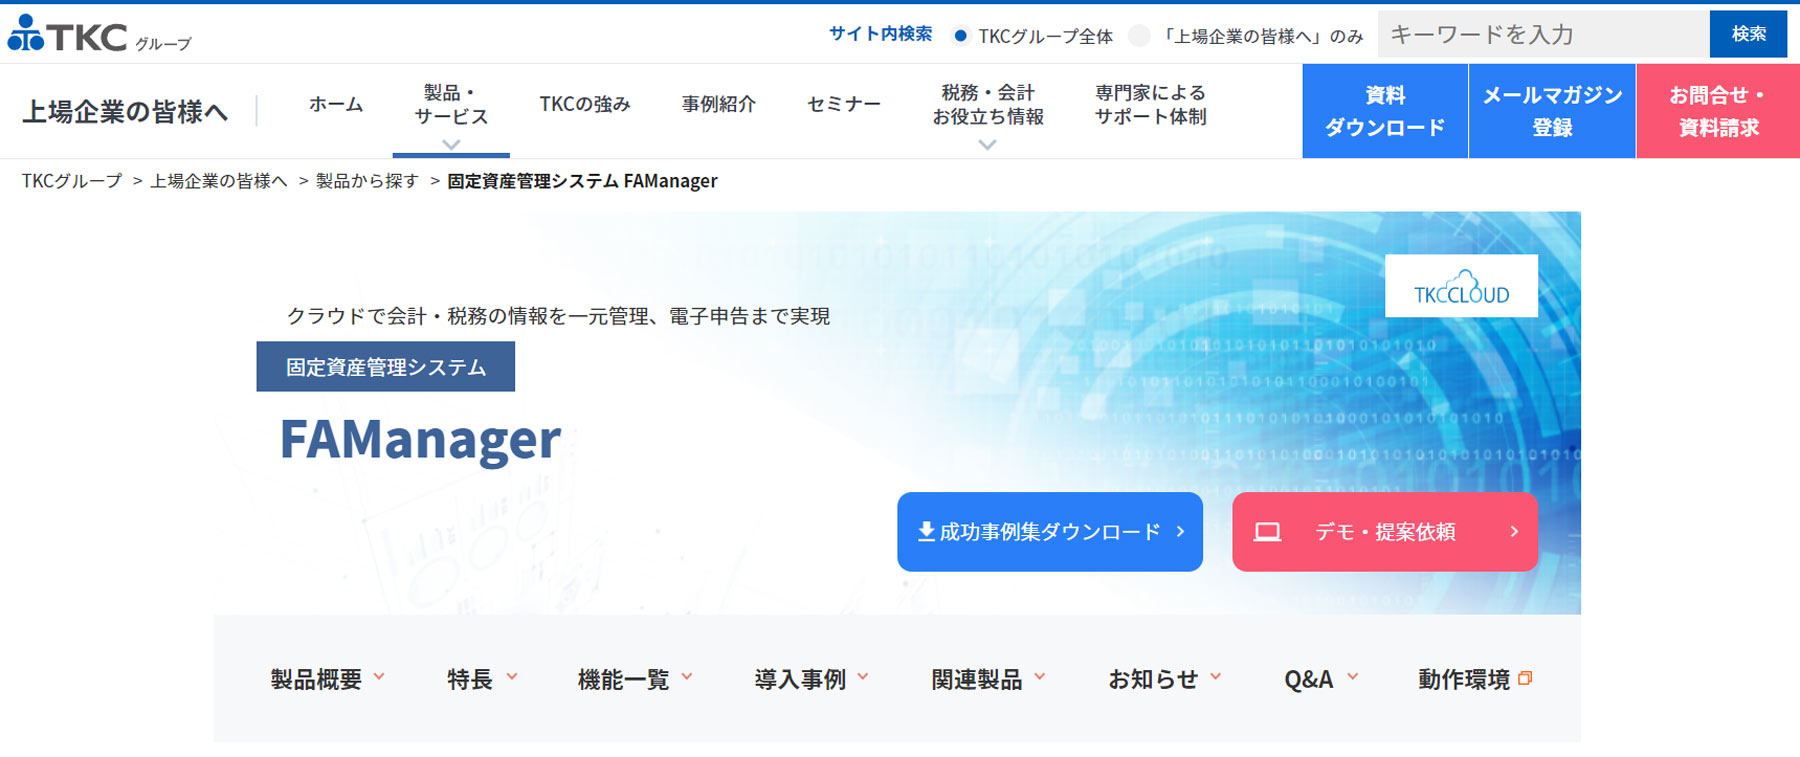Click the 製品から探す breadcrumb link
1800x757 pixels.
click(x=367, y=181)
